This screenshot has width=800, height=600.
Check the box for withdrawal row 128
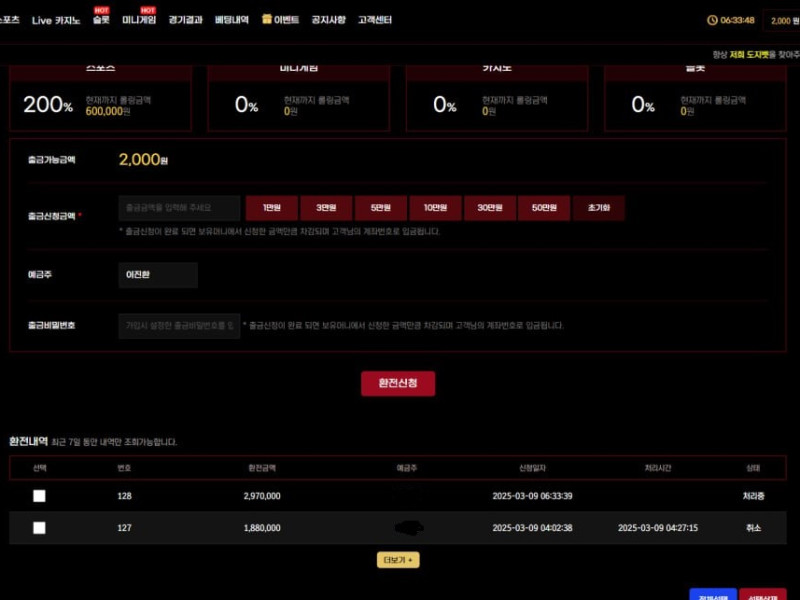(39, 496)
